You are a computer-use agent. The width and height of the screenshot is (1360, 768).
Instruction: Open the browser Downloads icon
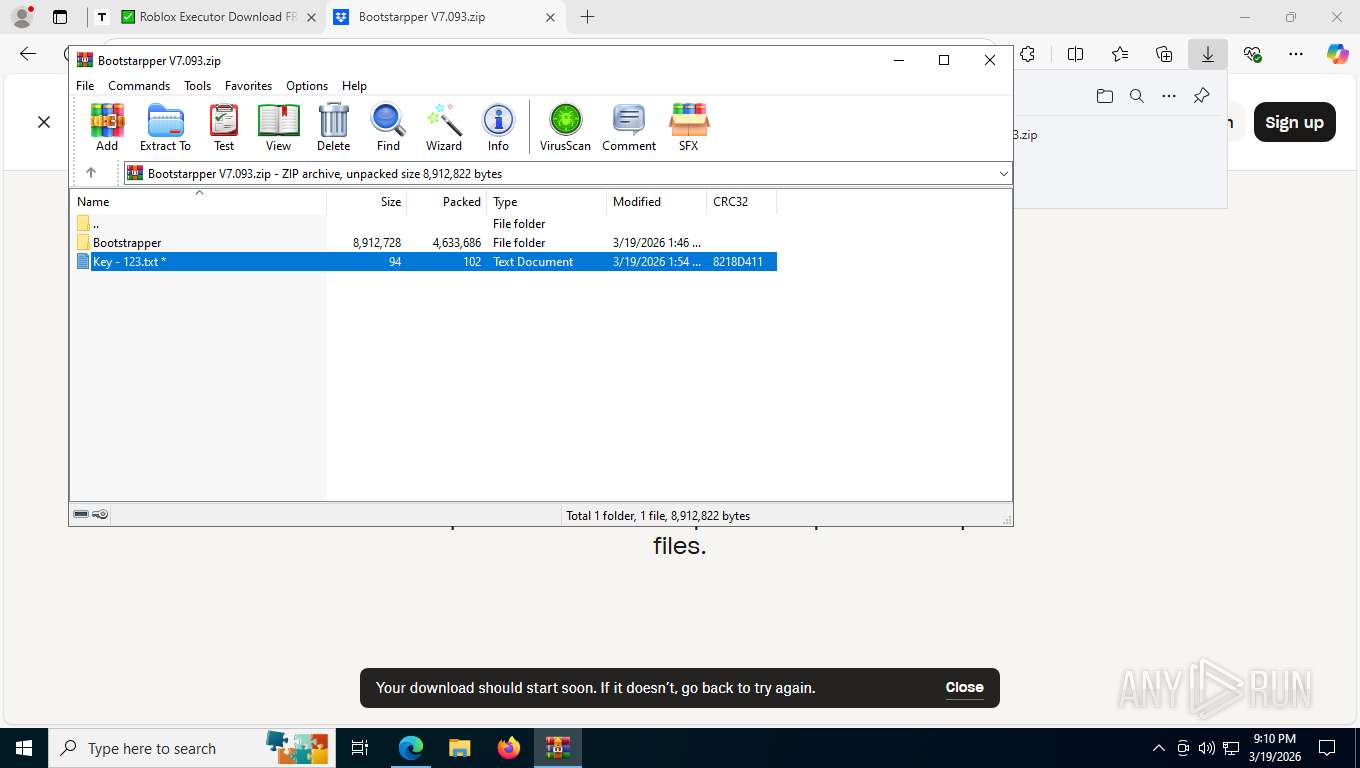tap(1207, 54)
